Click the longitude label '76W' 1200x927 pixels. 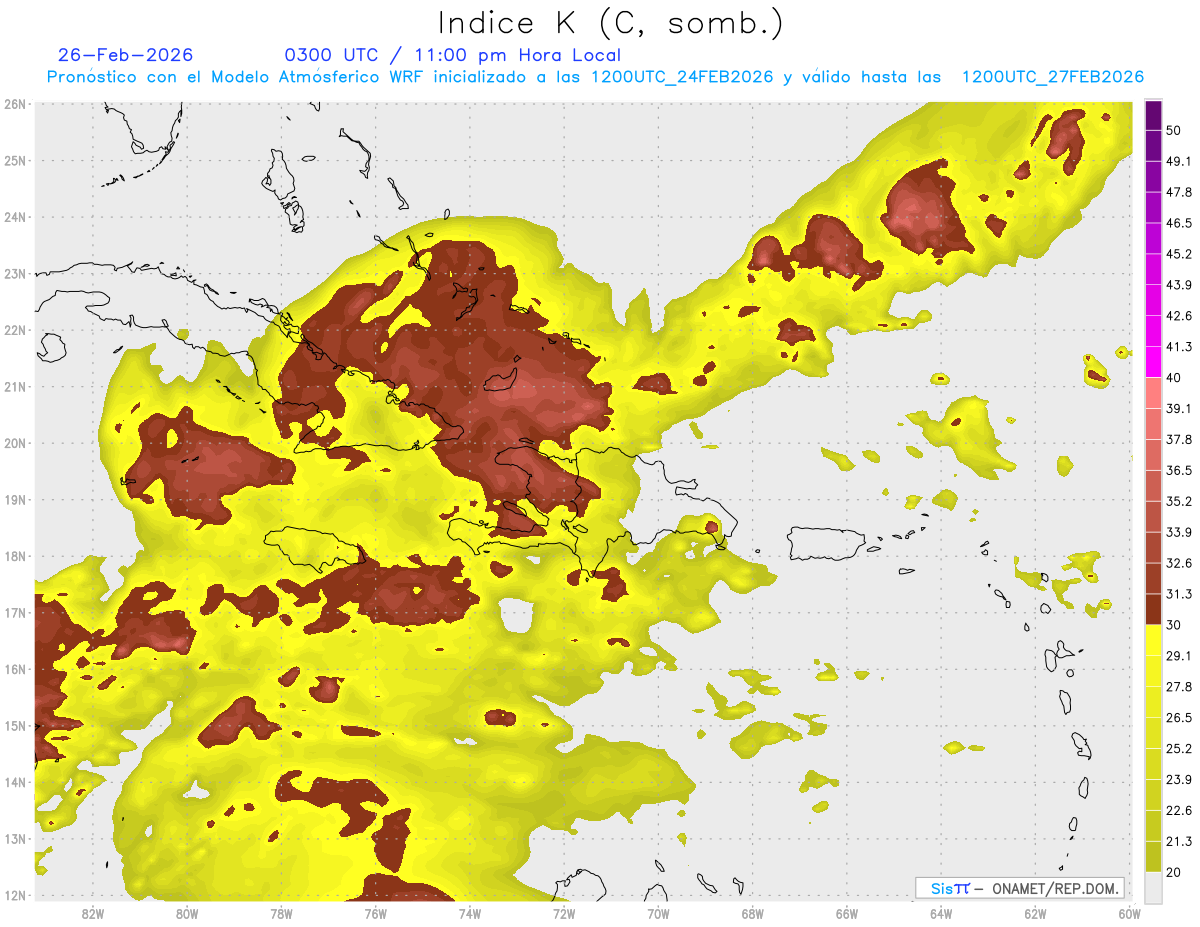375,913
